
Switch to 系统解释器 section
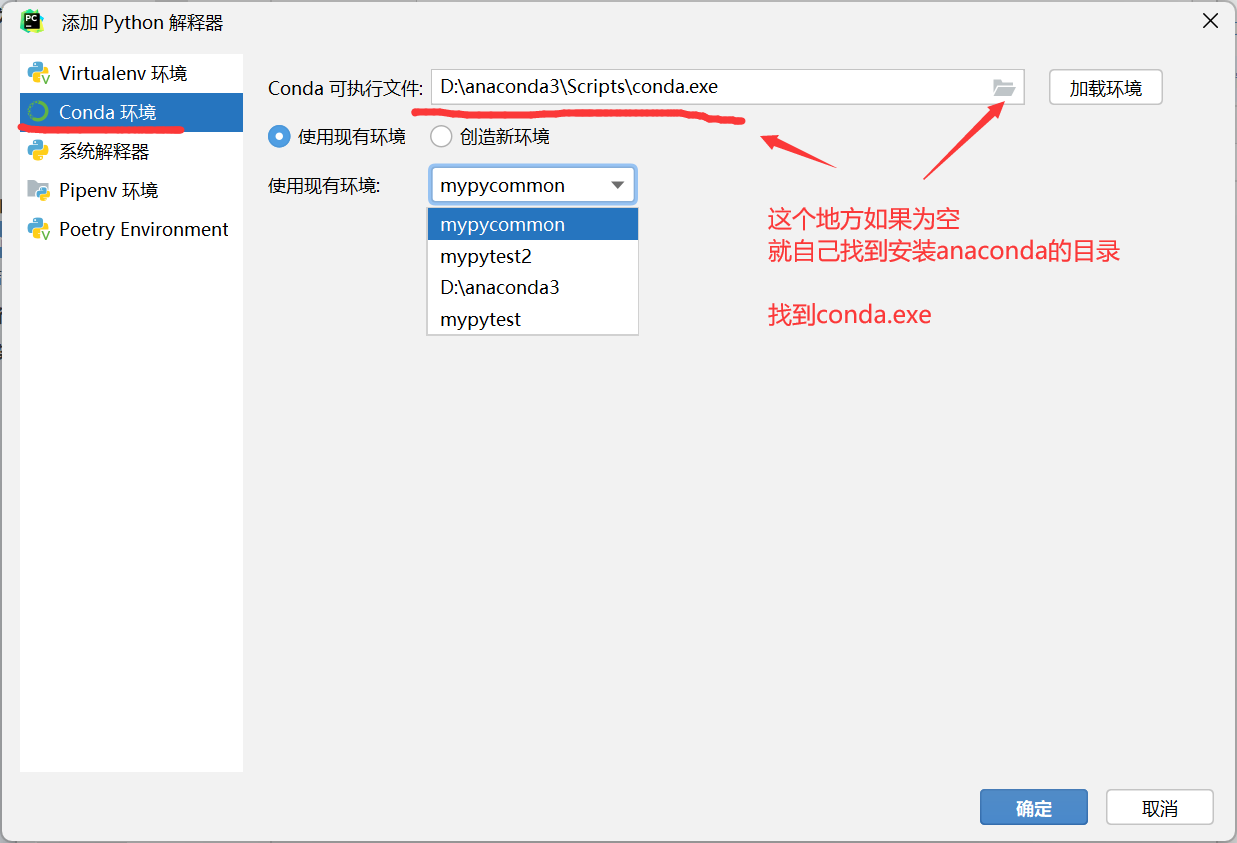pyautogui.click(x=131, y=151)
